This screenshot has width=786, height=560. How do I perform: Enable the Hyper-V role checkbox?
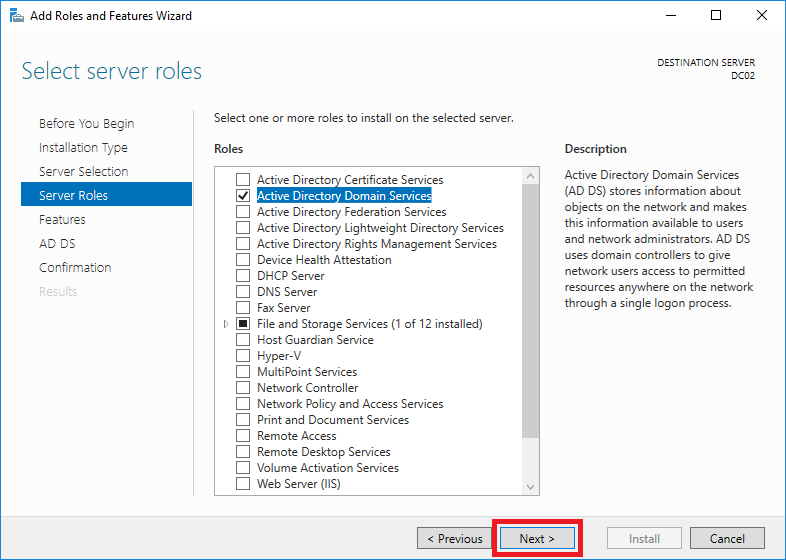coord(243,356)
